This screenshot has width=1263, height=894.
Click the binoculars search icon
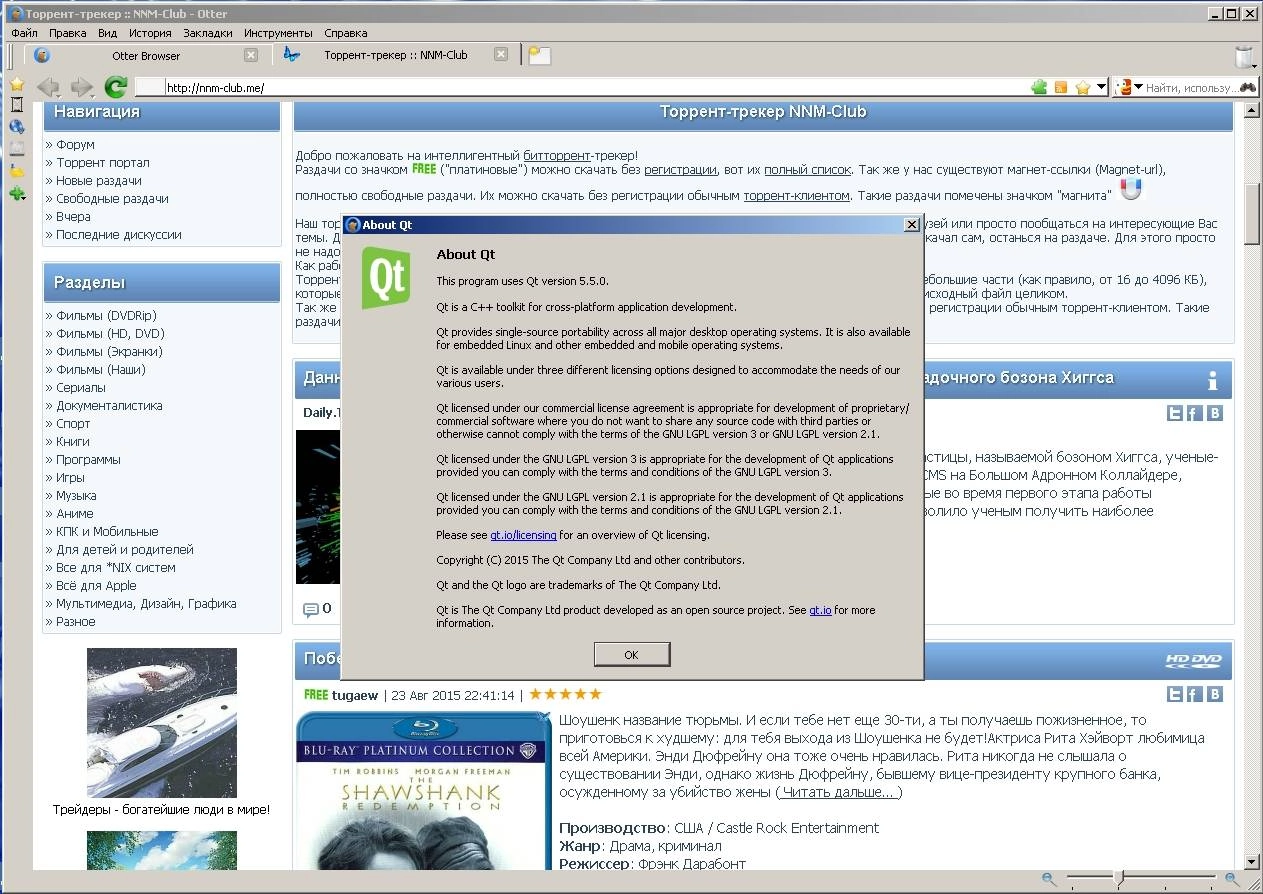pyautogui.click(x=1249, y=88)
